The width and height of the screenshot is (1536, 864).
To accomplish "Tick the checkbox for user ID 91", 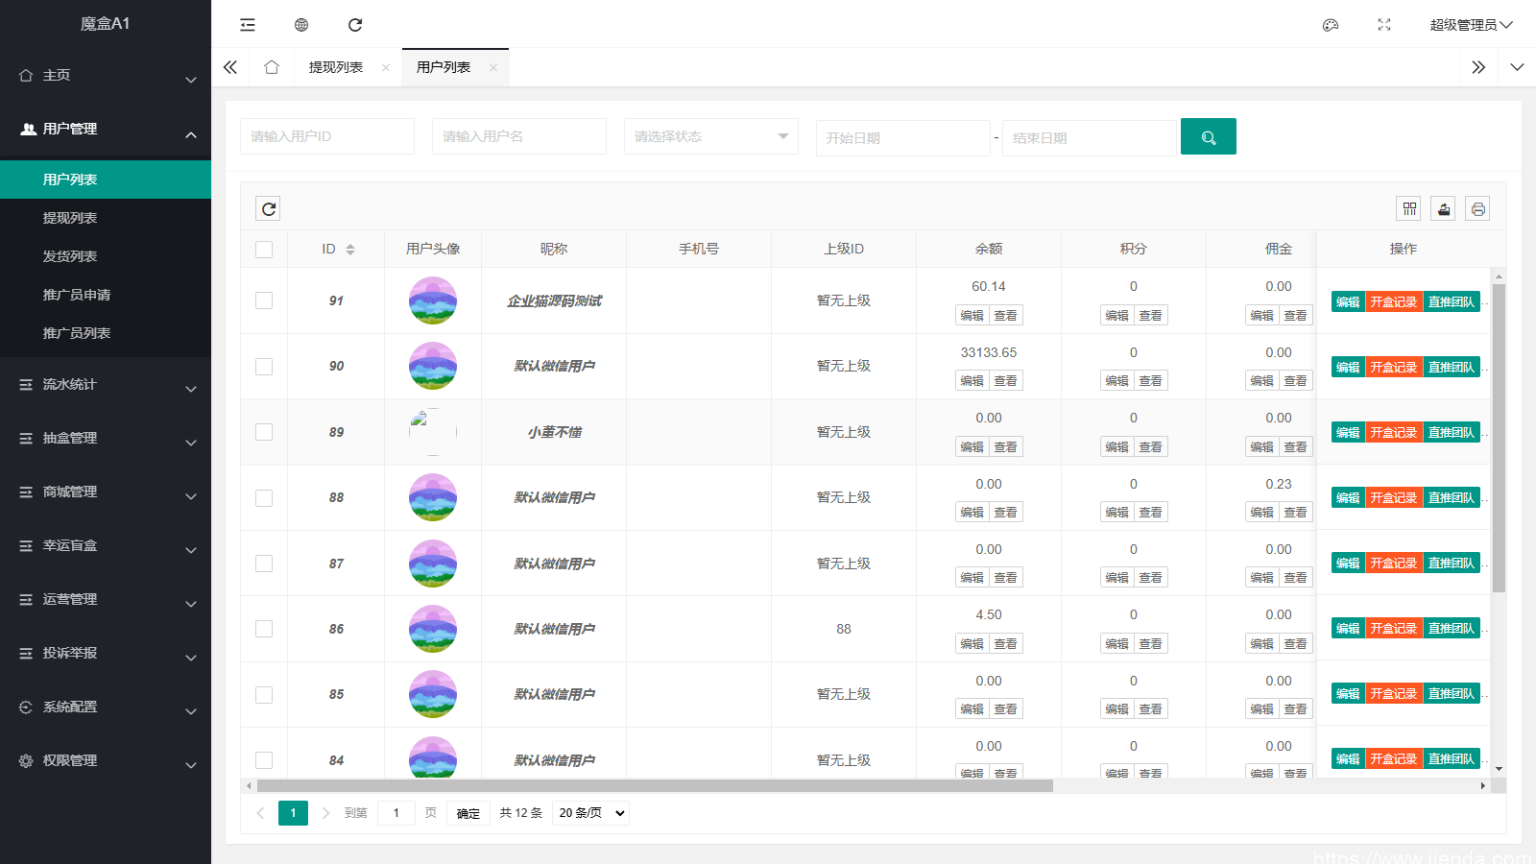I will pyautogui.click(x=263, y=300).
